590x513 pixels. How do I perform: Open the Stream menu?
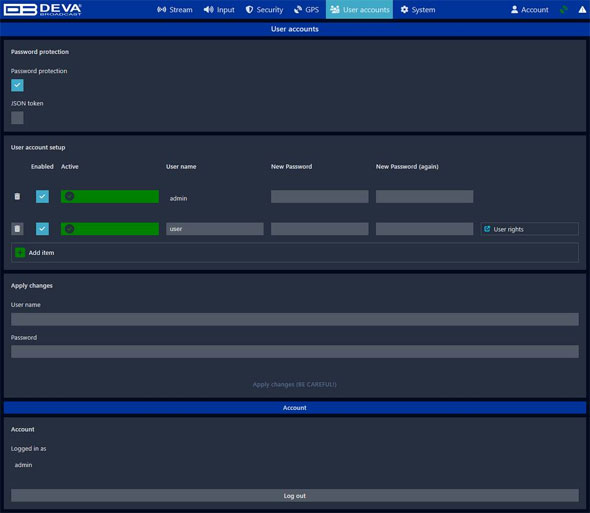coord(175,10)
